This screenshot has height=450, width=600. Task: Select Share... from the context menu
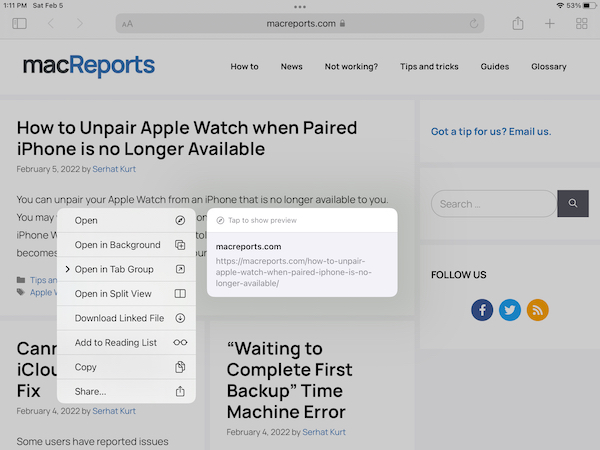[126, 391]
